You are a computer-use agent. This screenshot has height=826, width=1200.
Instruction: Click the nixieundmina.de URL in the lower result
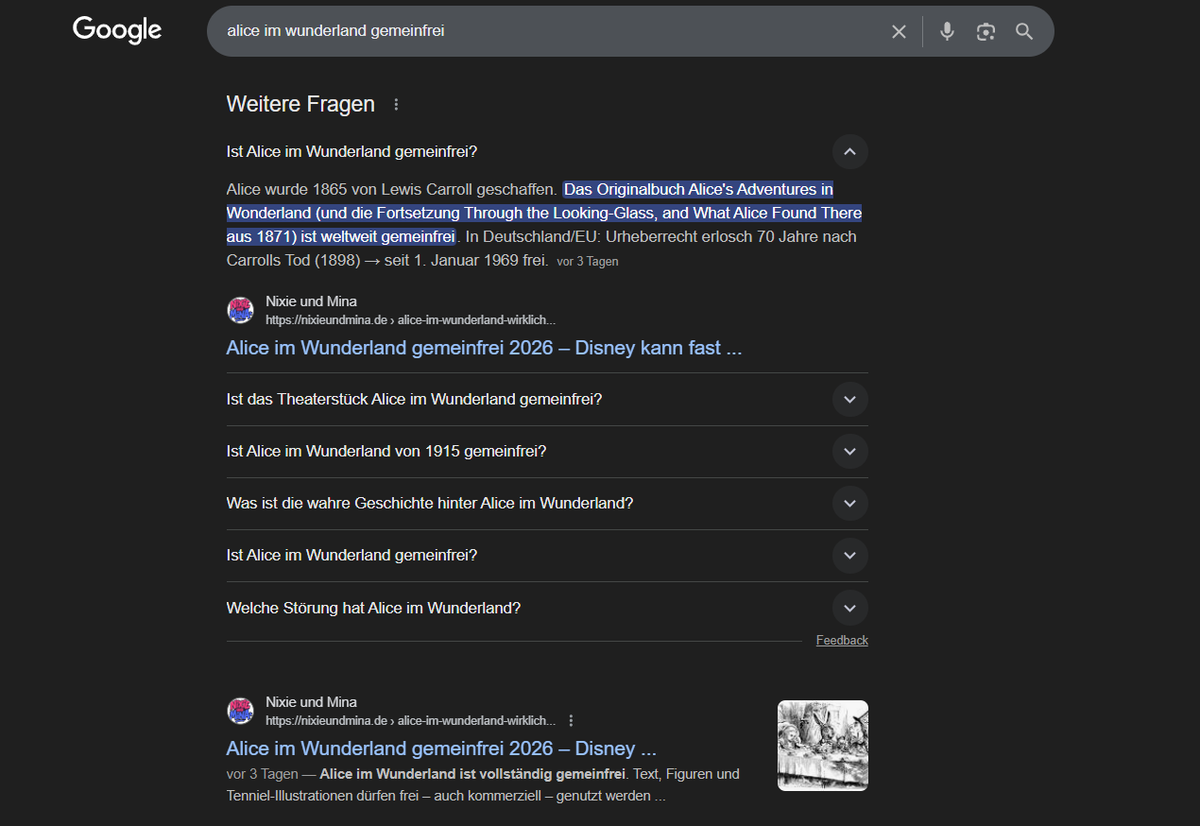pyautogui.click(x=410, y=720)
